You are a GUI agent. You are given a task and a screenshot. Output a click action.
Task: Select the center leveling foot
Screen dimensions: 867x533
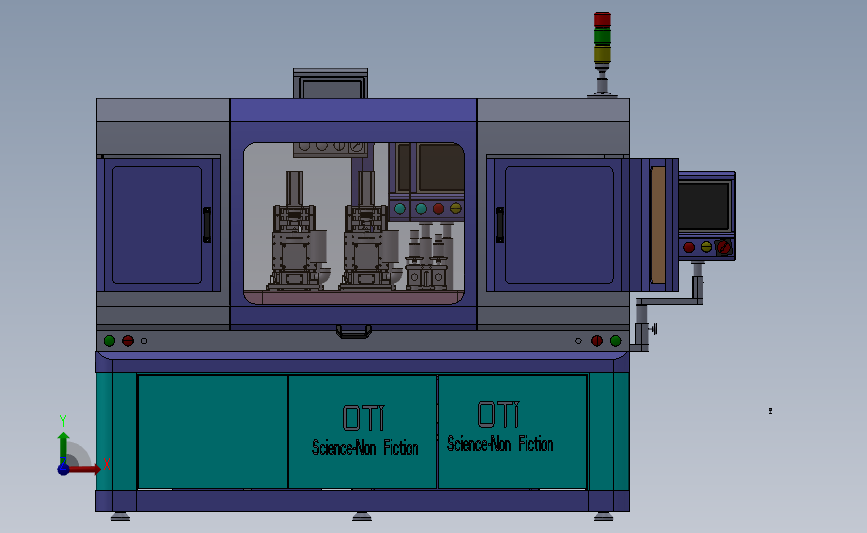coord(362,516)
